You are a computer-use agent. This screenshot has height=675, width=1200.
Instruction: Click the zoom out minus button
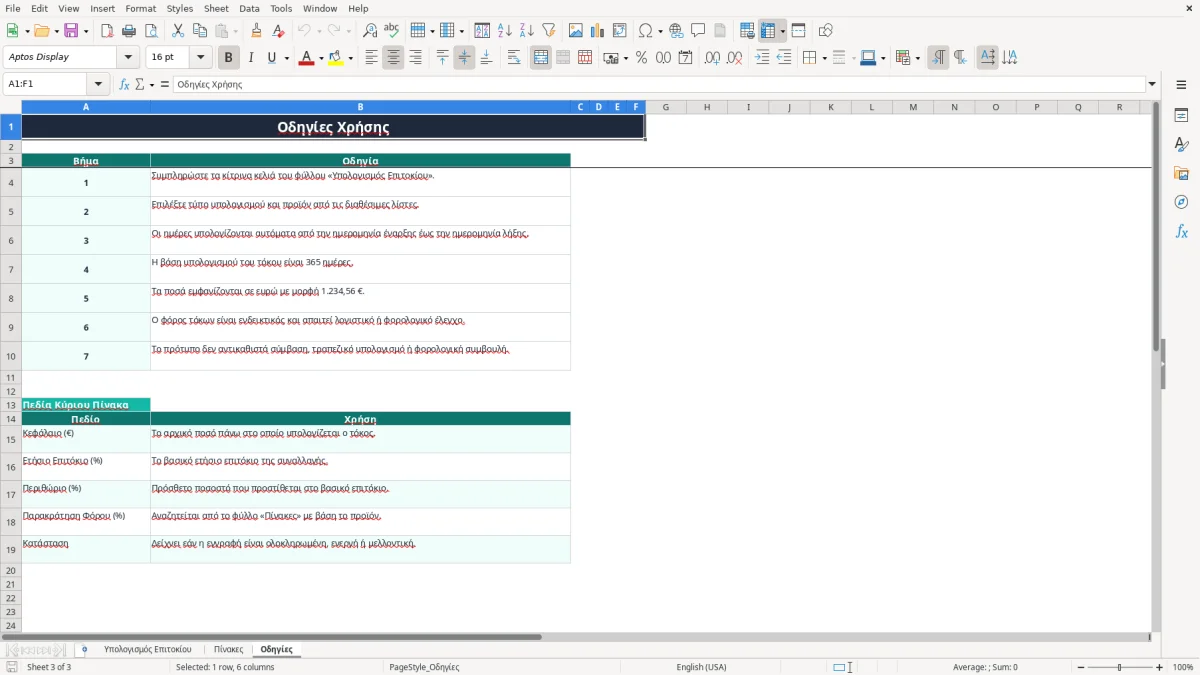pos(1081,667)
